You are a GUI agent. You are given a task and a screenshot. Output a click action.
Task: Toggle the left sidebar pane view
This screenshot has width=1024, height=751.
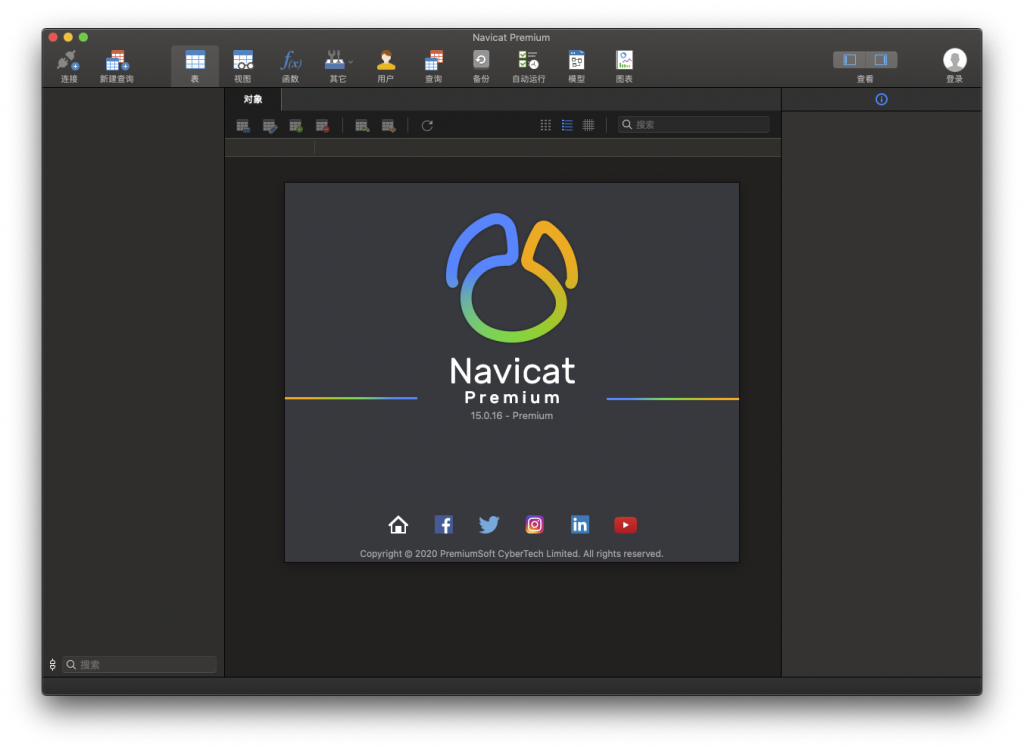click(x=850, y=60)
